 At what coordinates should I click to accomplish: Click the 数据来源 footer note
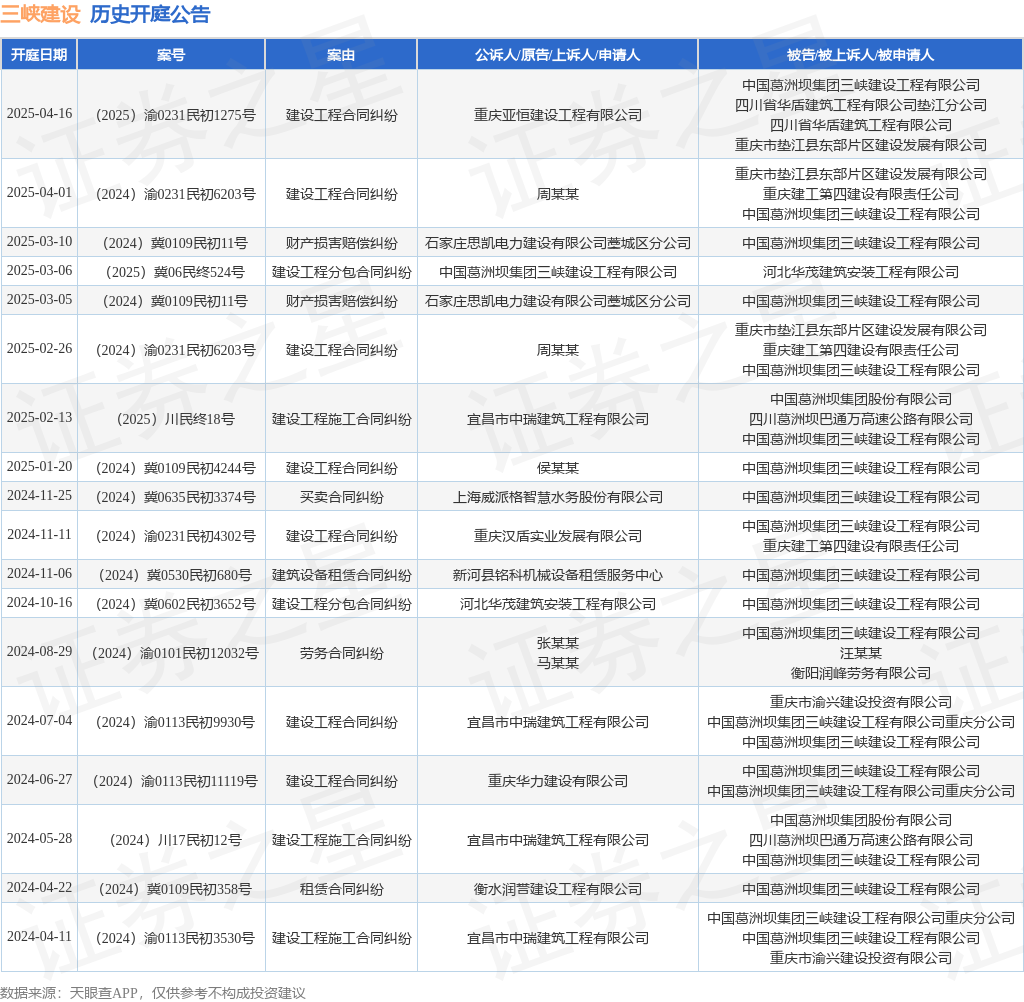click(153, 994)
